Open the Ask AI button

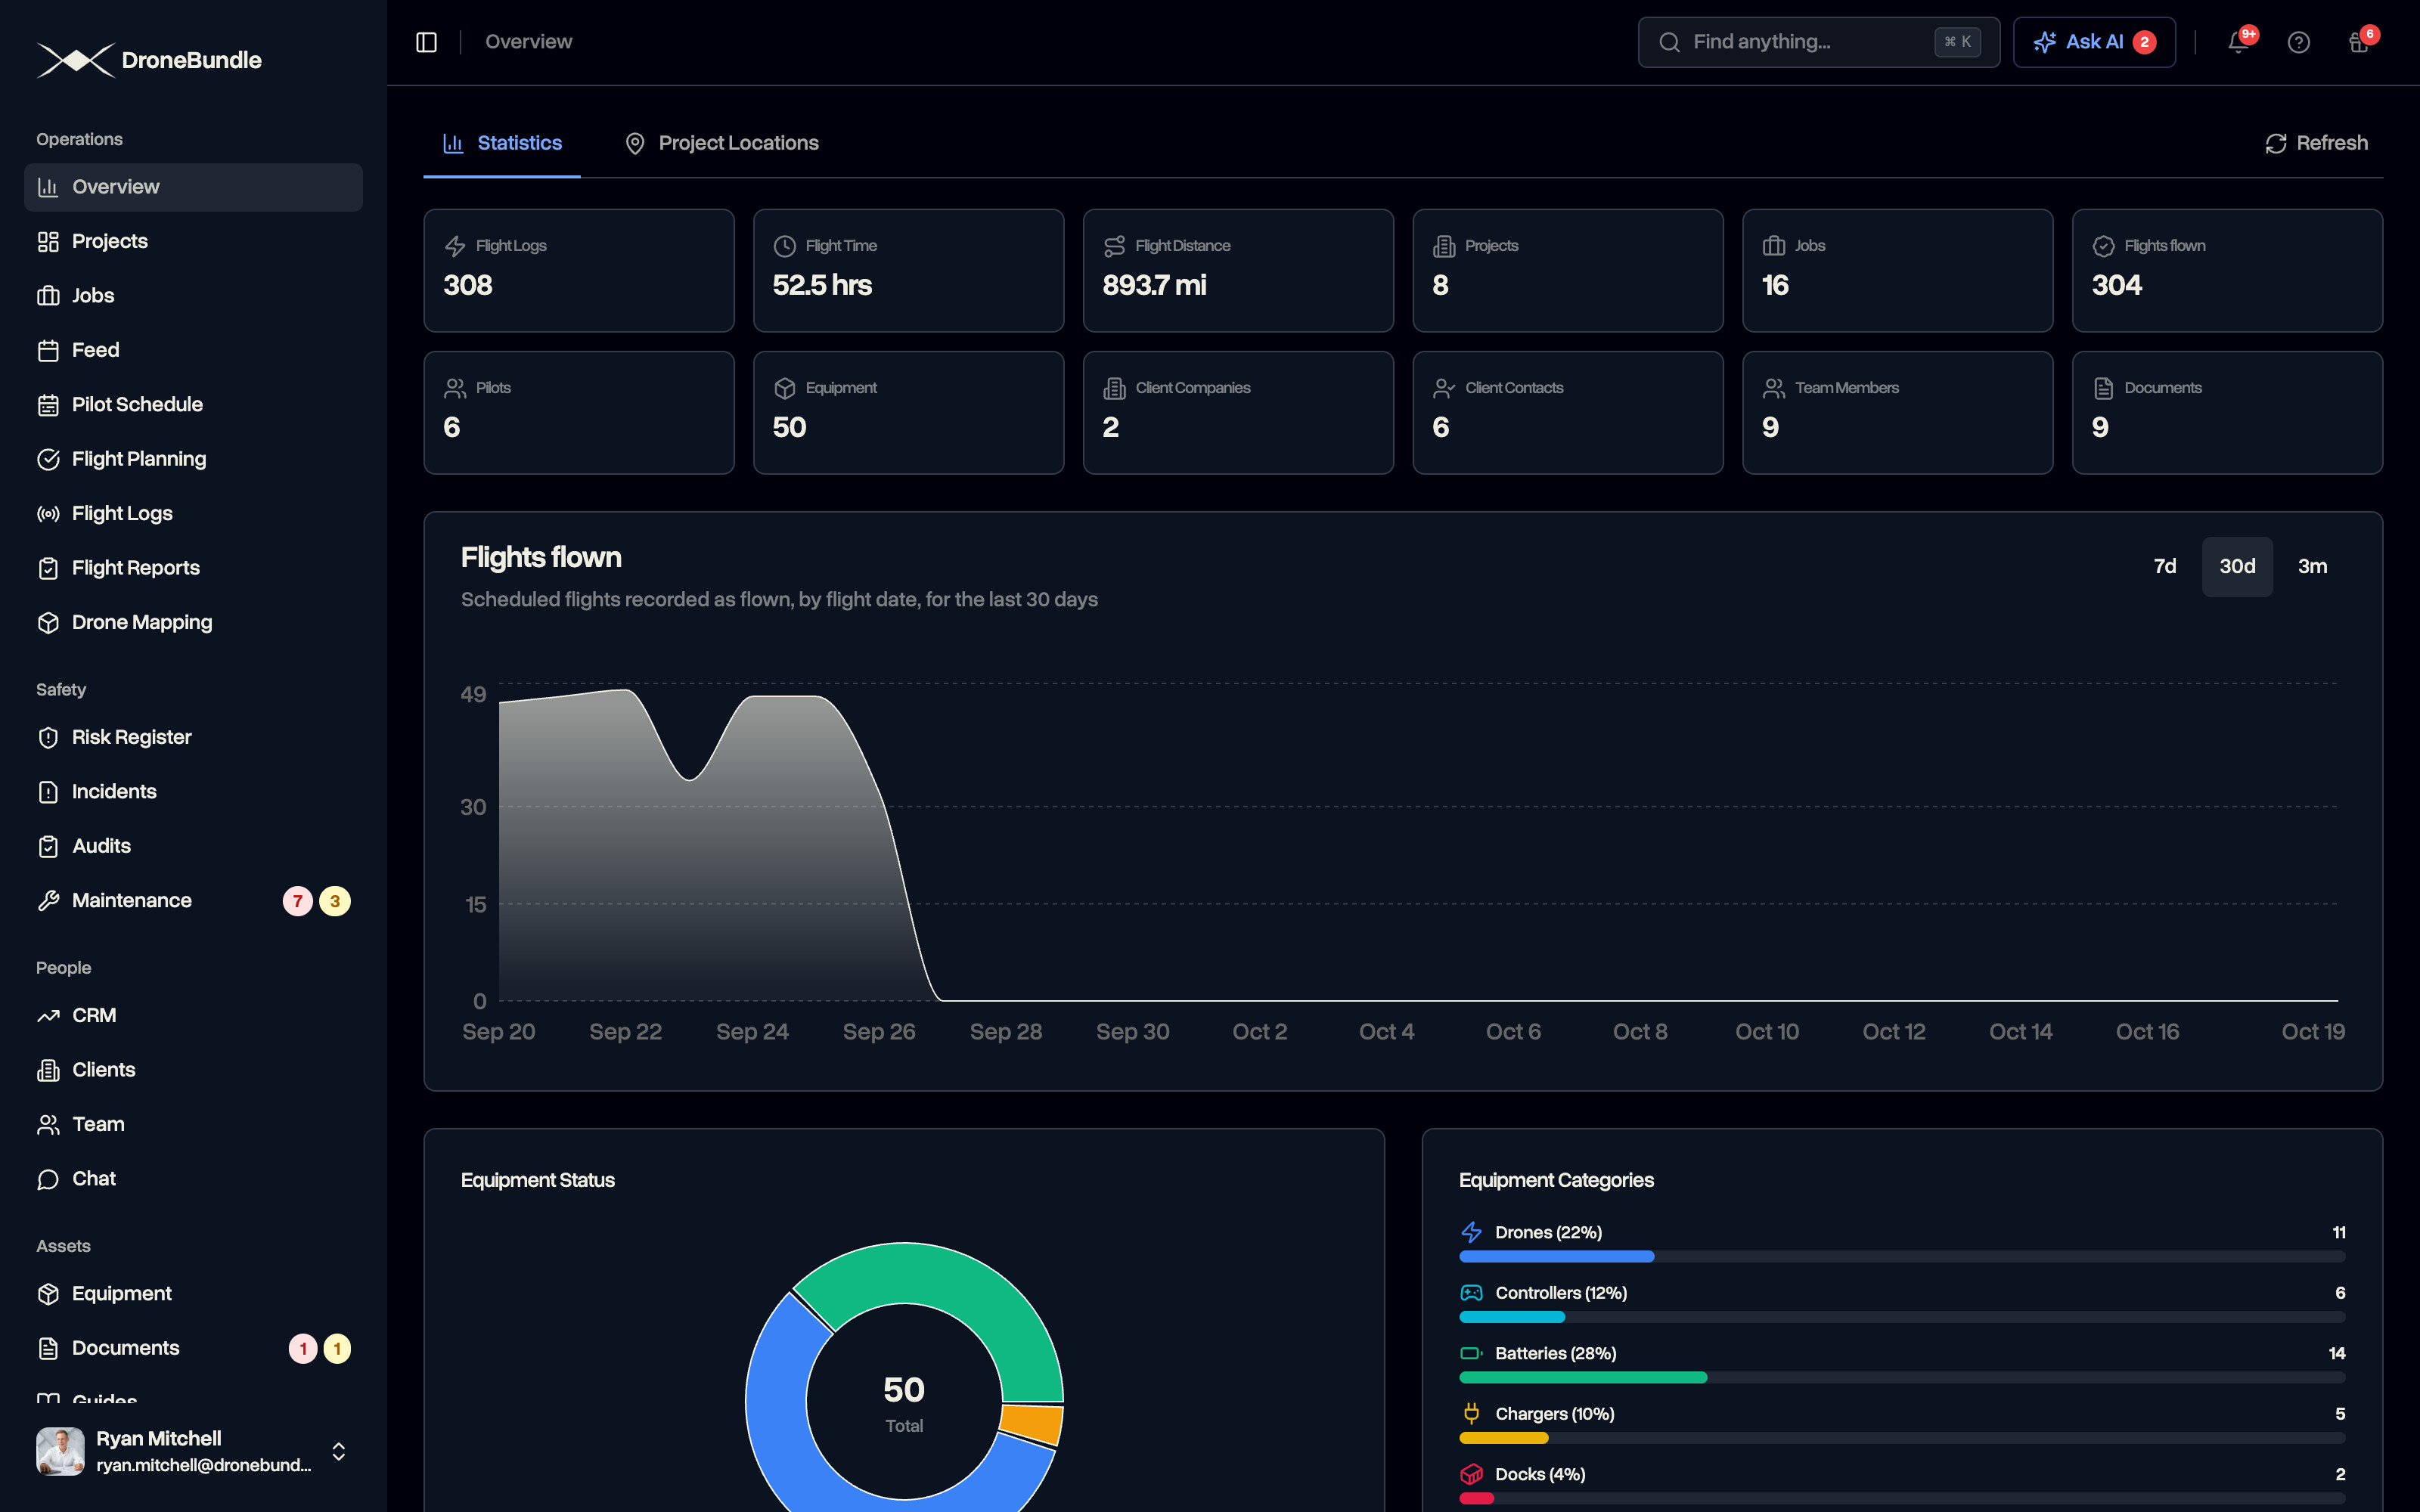(2094, 42)
